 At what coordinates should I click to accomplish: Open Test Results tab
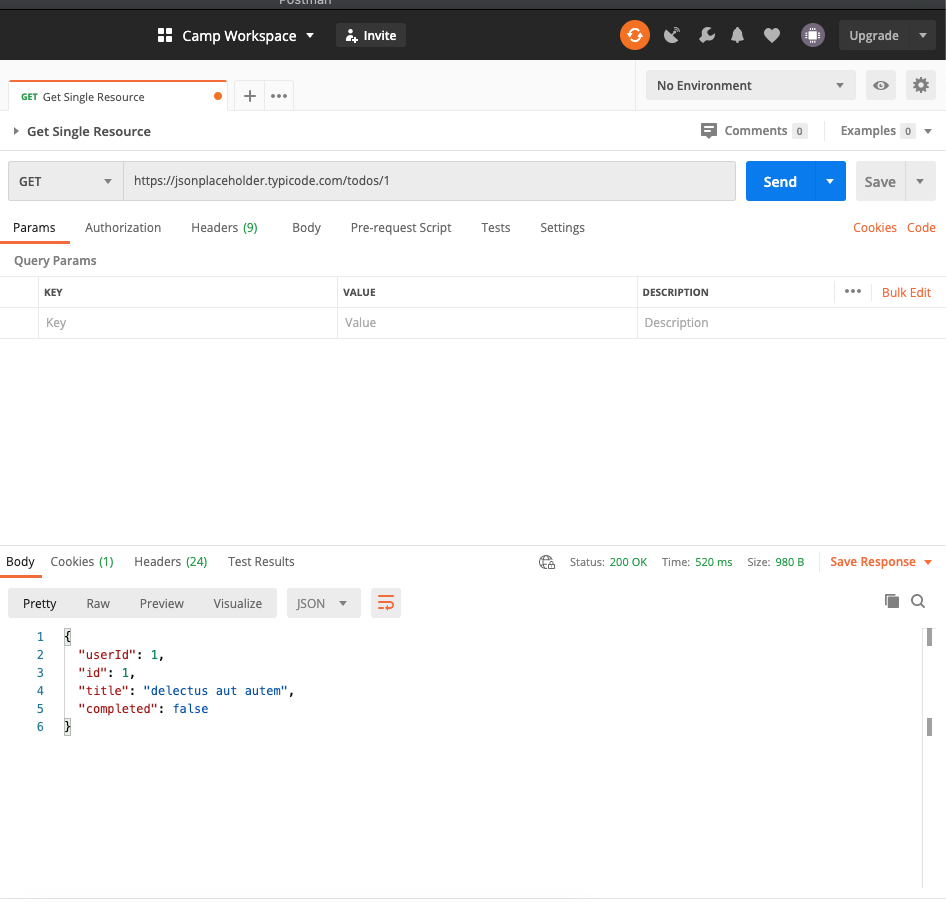(261, 562)
